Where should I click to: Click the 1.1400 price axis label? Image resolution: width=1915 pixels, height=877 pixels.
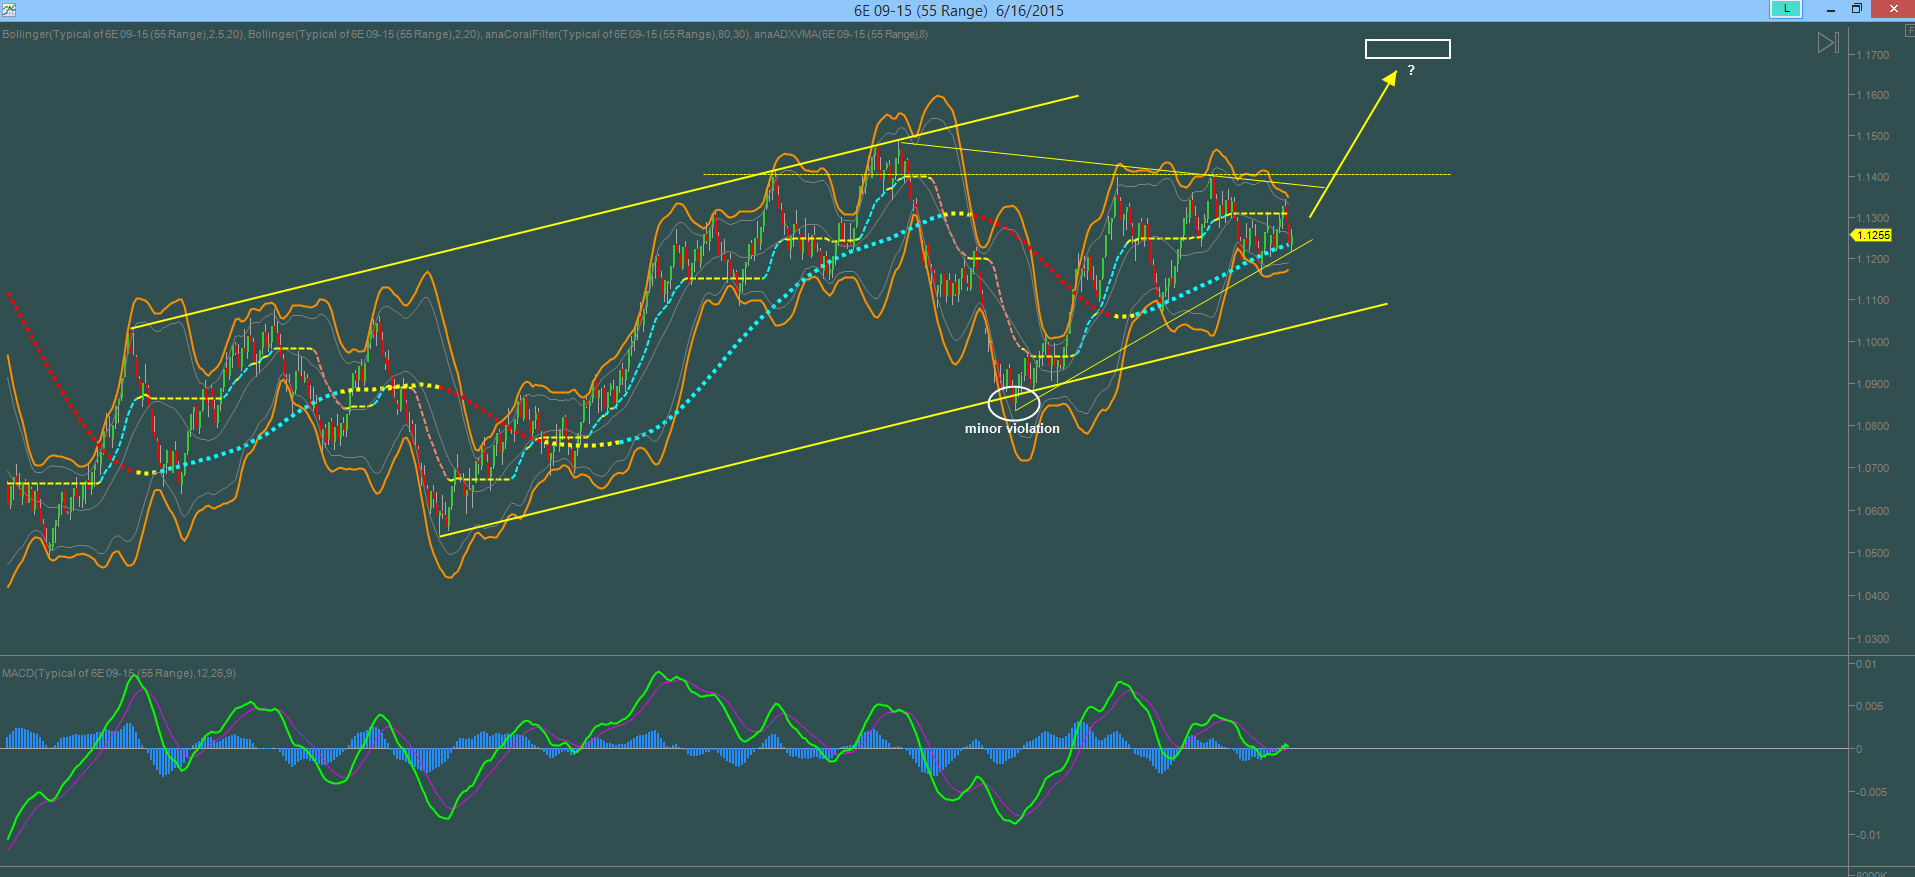click(1872, 177)
